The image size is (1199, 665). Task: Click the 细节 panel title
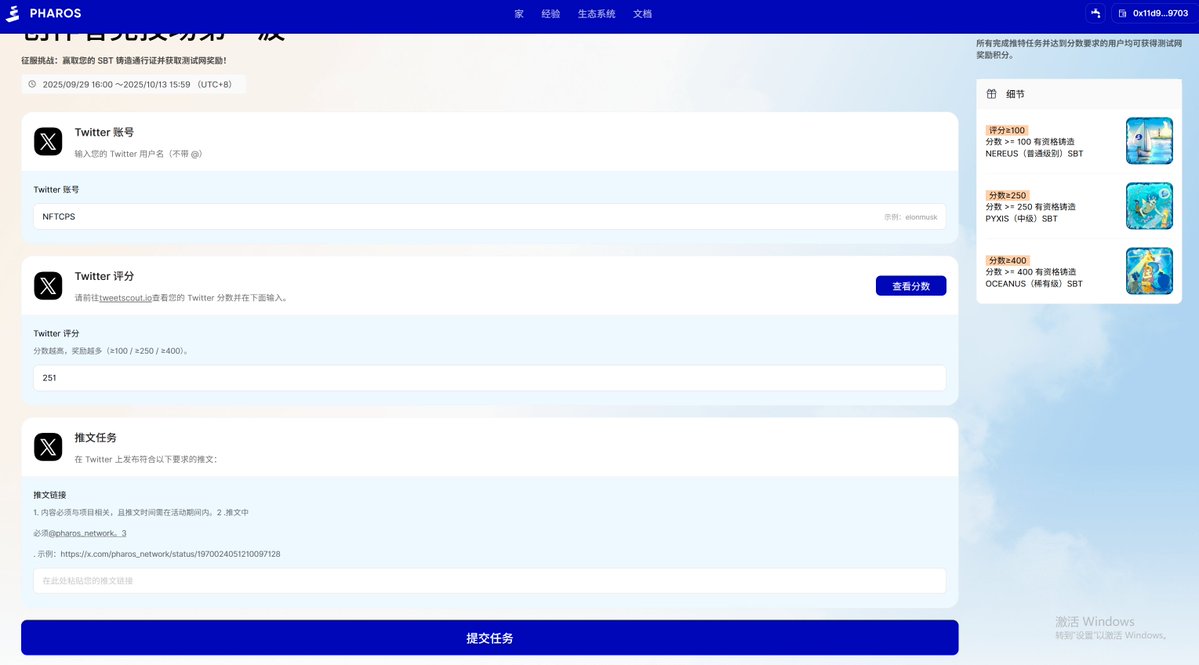[x=1015, y=94]
